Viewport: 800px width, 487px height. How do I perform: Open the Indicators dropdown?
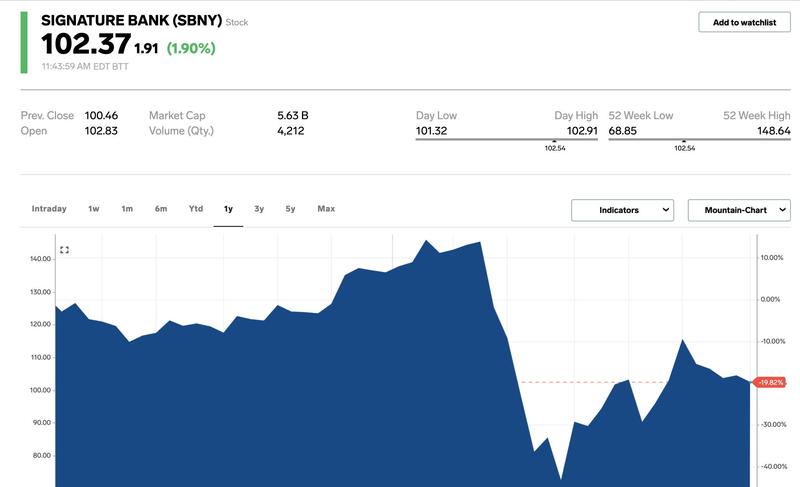[622, 210]
